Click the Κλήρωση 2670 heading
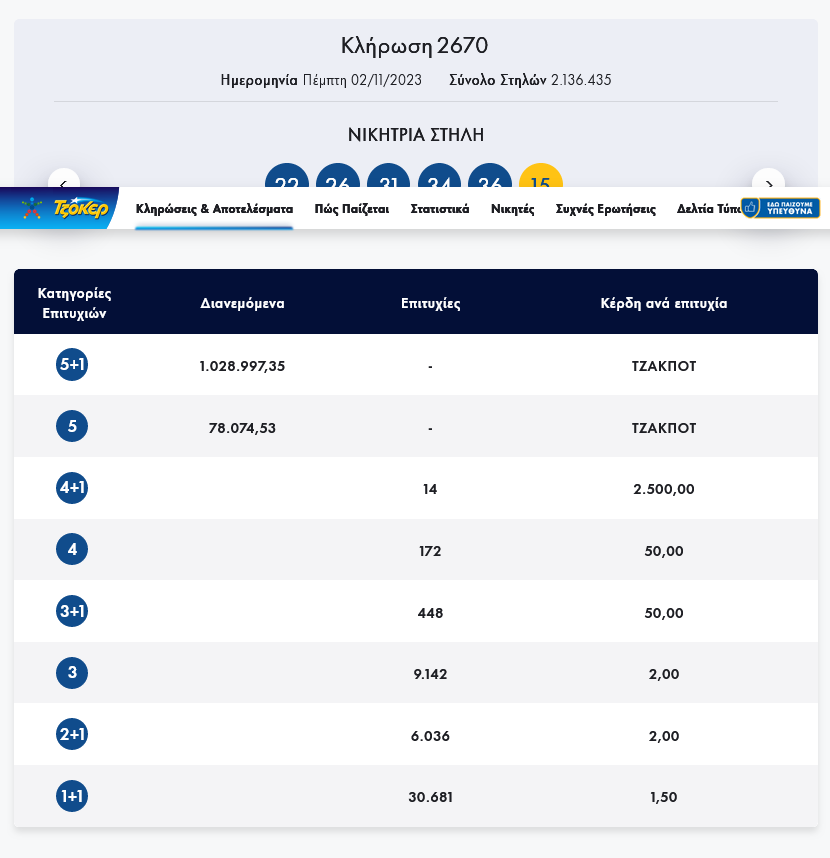830x858 pixels. pos(415,46)
